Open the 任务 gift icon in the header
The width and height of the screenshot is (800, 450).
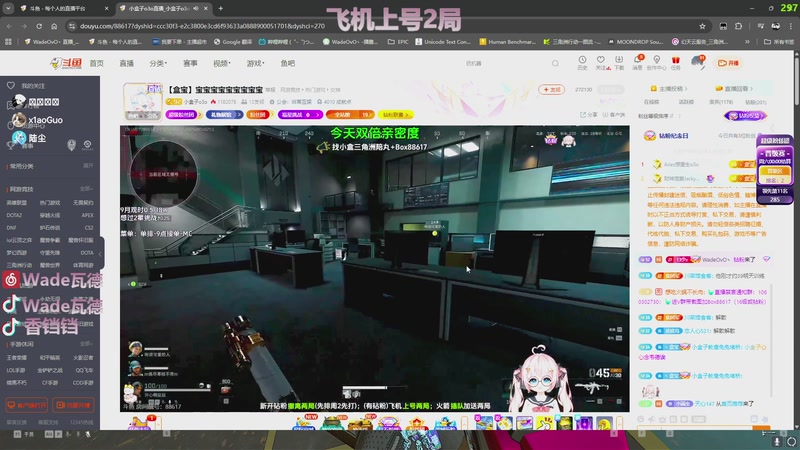point(676,62)
